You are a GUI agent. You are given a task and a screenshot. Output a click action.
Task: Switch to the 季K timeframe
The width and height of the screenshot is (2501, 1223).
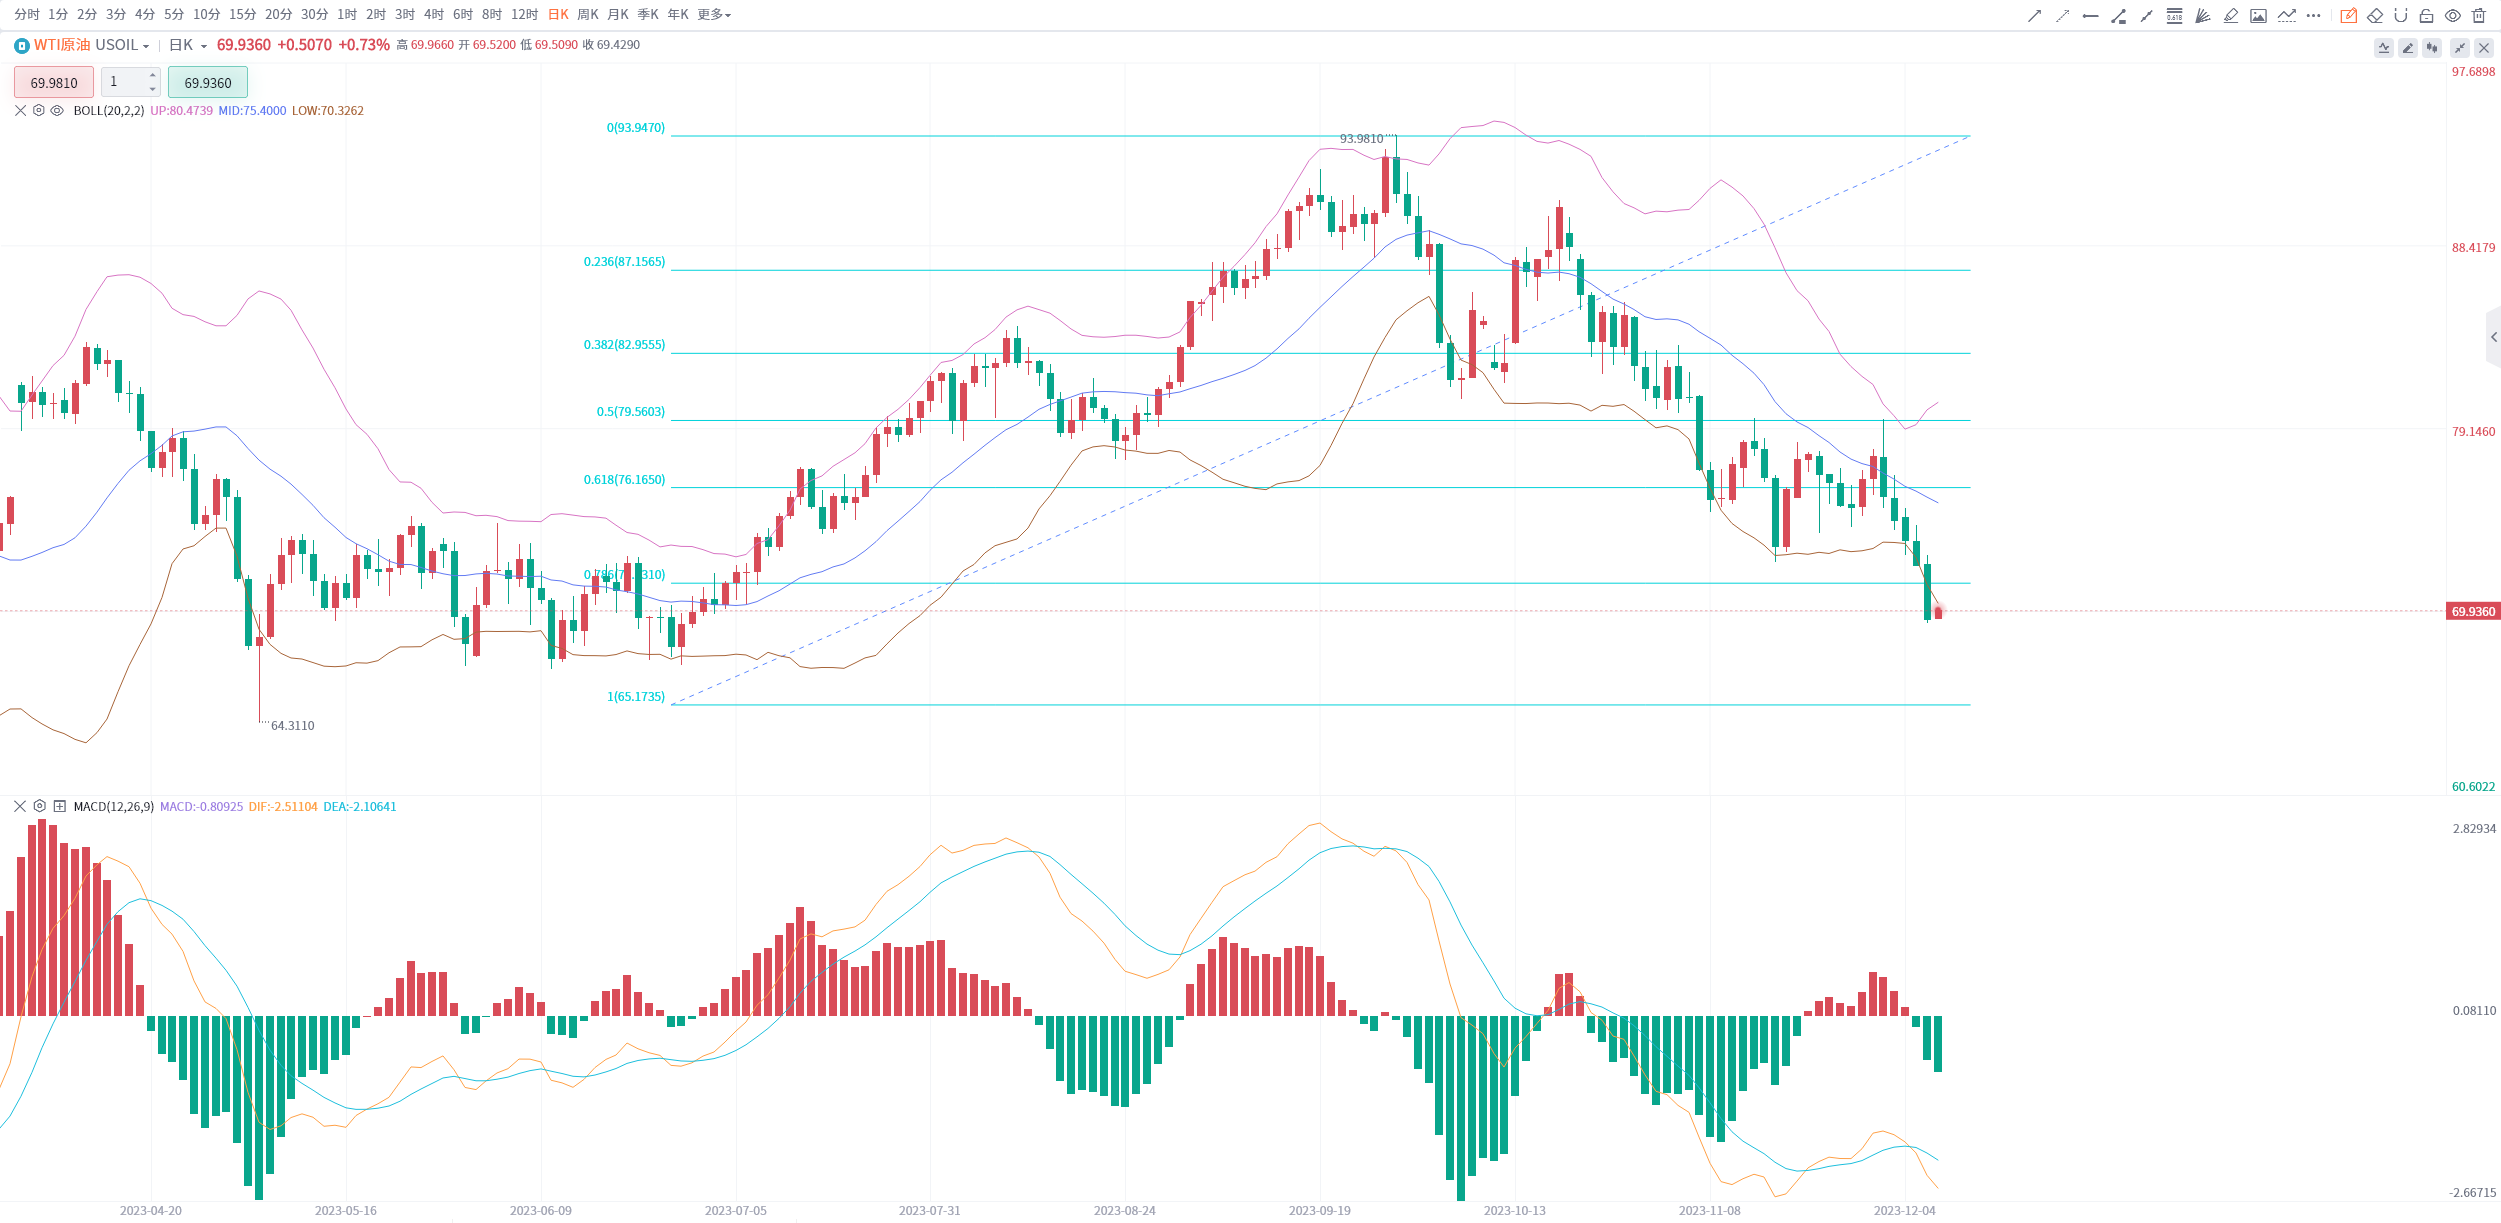coord(648,15)
